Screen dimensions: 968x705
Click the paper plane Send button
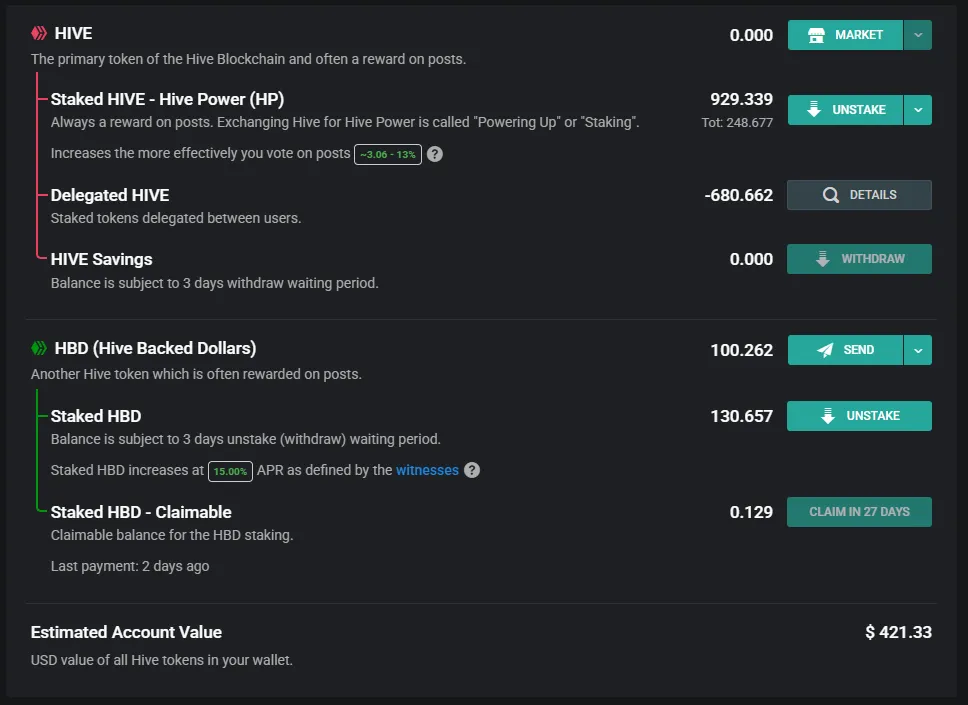pos(845,350)
